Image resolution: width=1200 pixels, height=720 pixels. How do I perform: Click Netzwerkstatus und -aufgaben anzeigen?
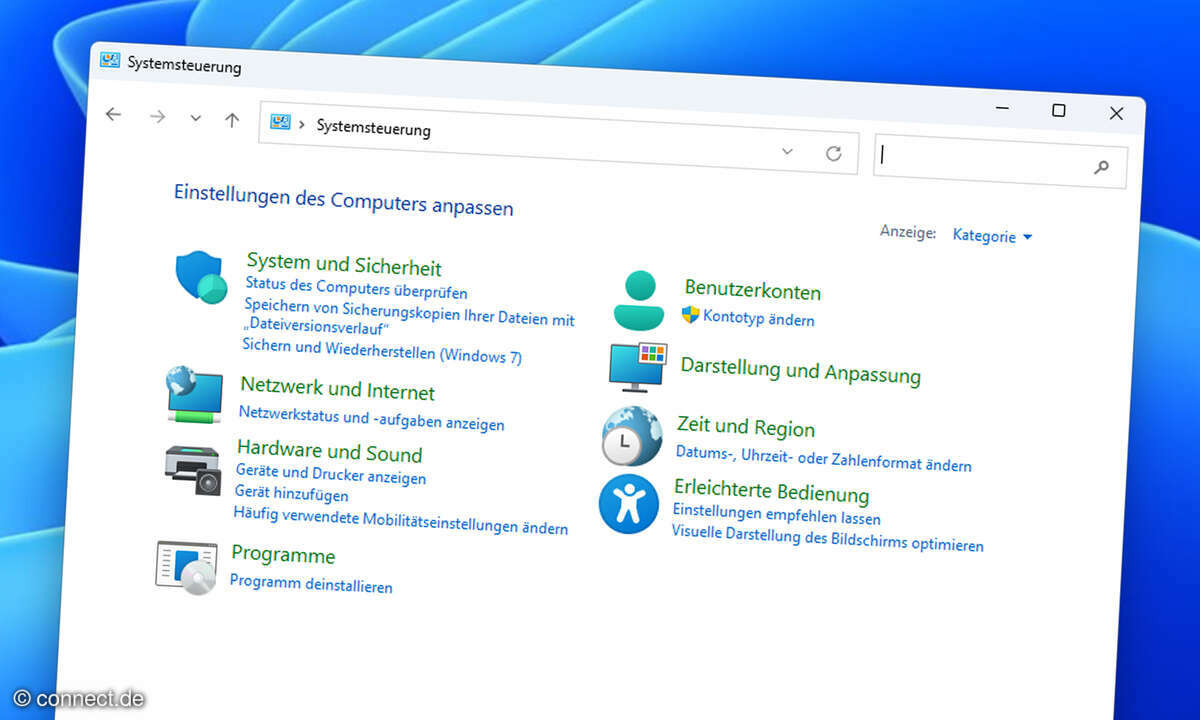click(371, 418)
